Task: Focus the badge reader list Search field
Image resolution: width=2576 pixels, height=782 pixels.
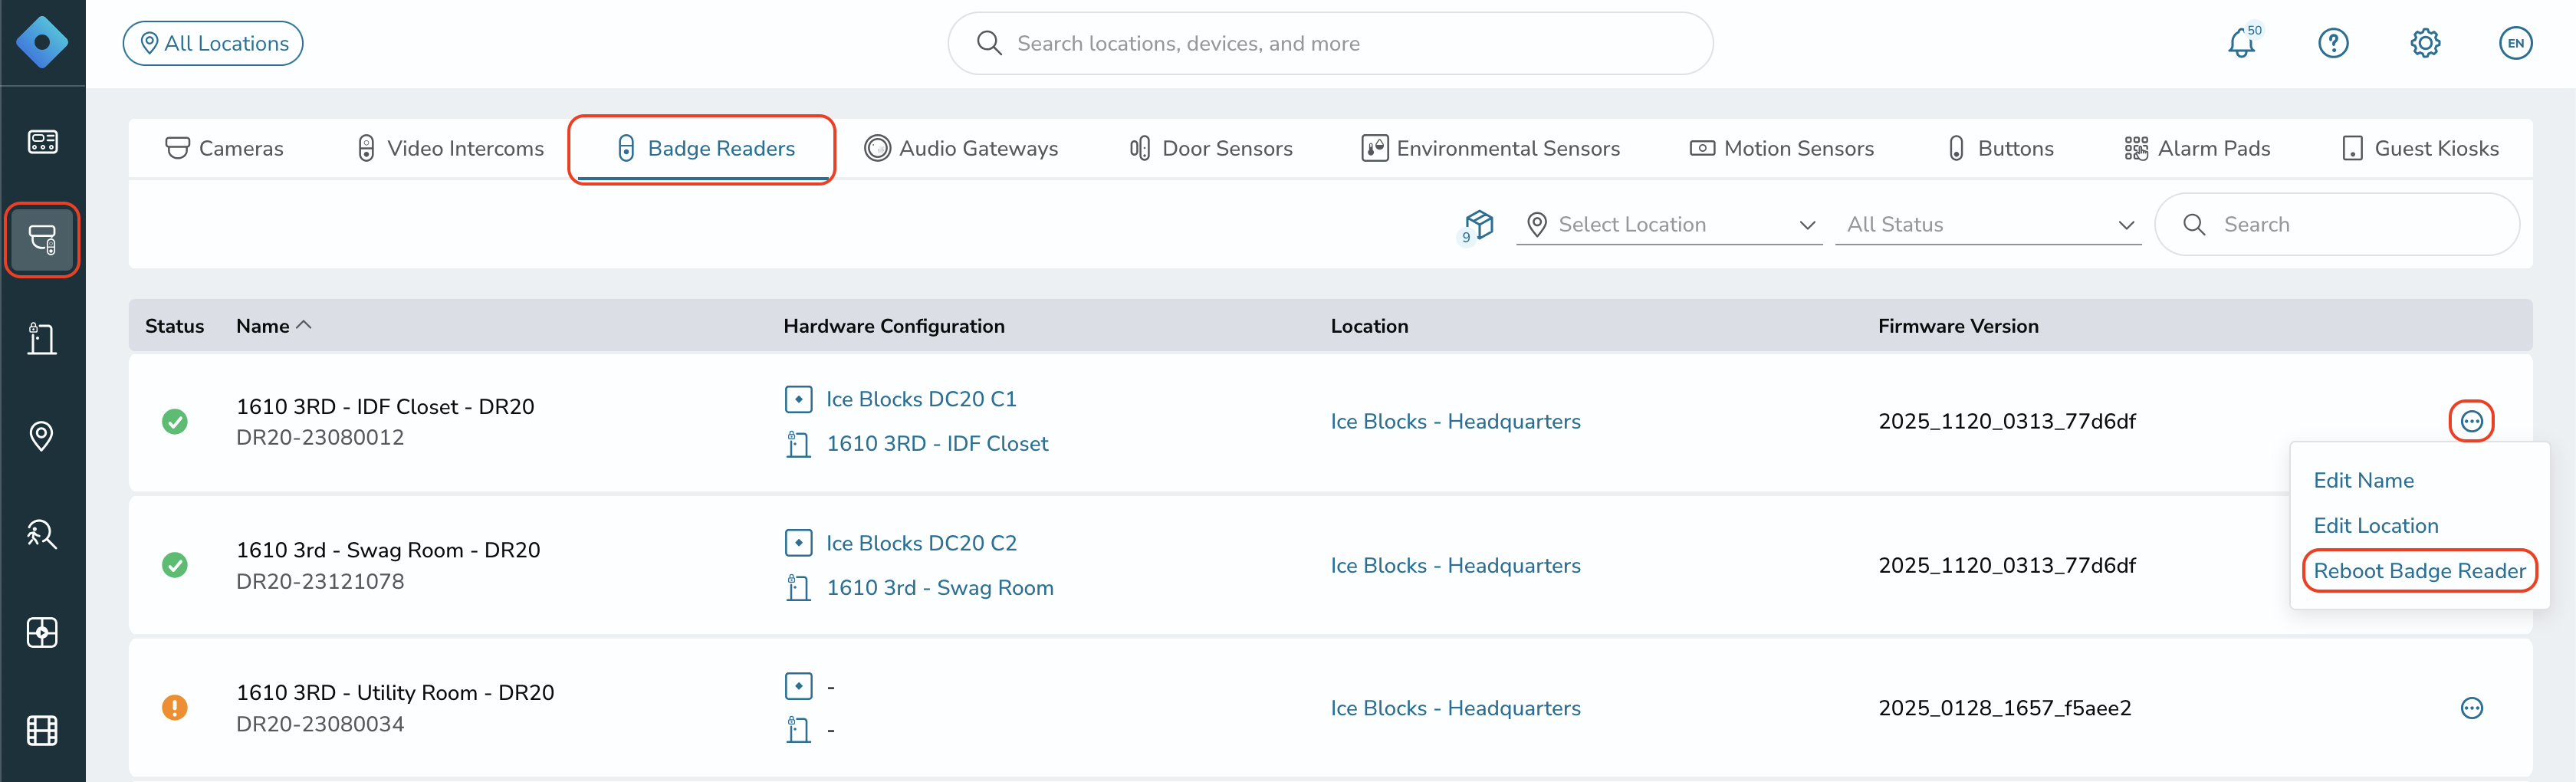Action: [2337, 225]
